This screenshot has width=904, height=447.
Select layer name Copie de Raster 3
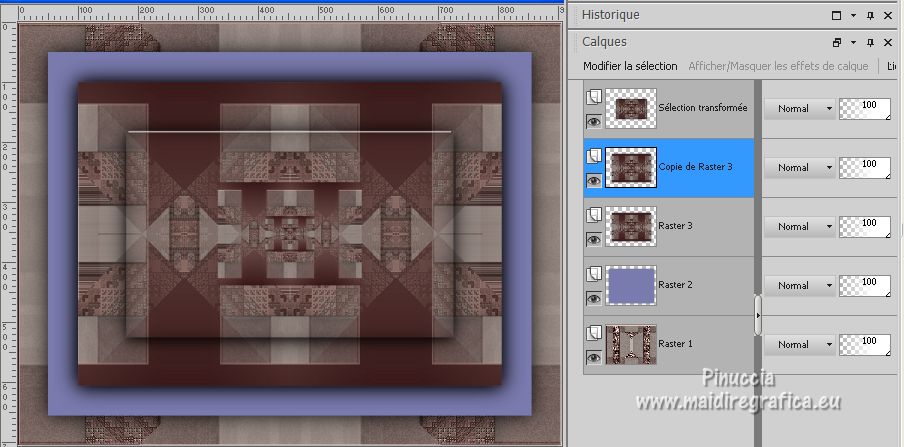point(695,167)
